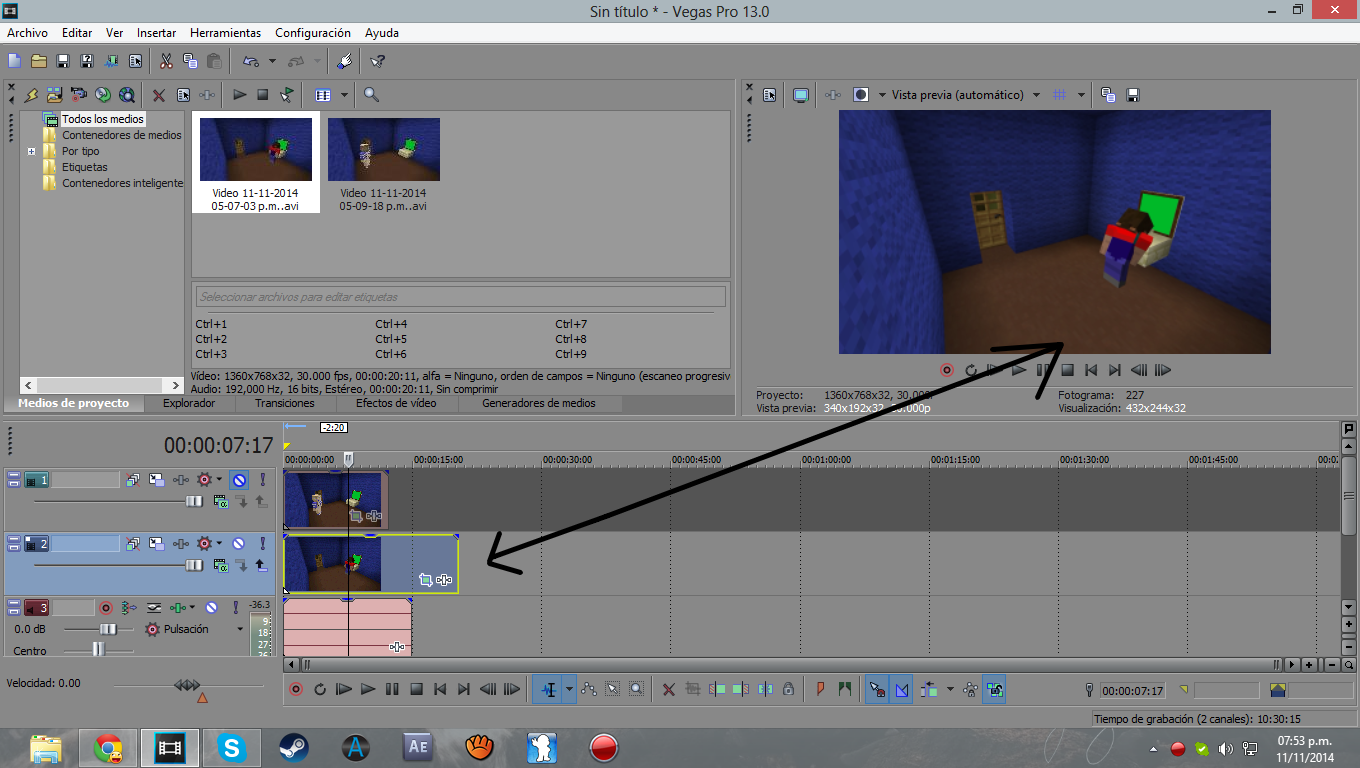Open Track FX on video track 2
This screenshot has width=1360, height=768.
pyautogui.click(x=181, y=544)
